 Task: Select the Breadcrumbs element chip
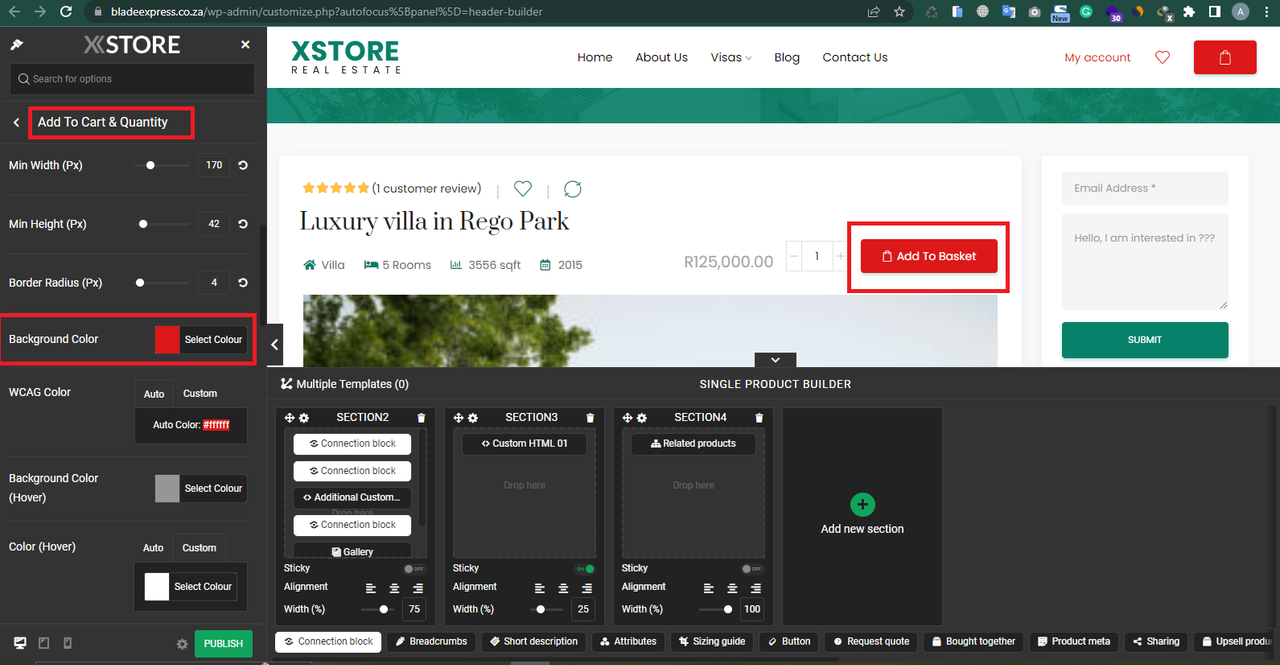[431, 642]
